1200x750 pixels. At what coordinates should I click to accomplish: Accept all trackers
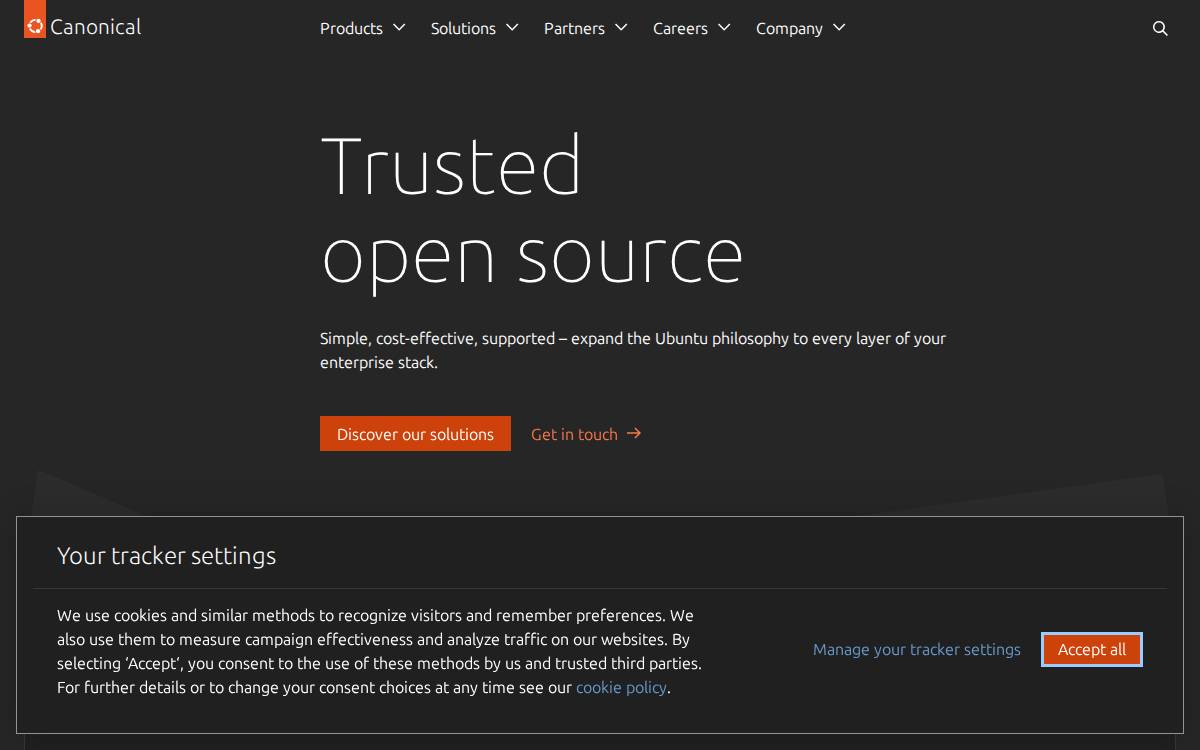tap(1091, 649)
